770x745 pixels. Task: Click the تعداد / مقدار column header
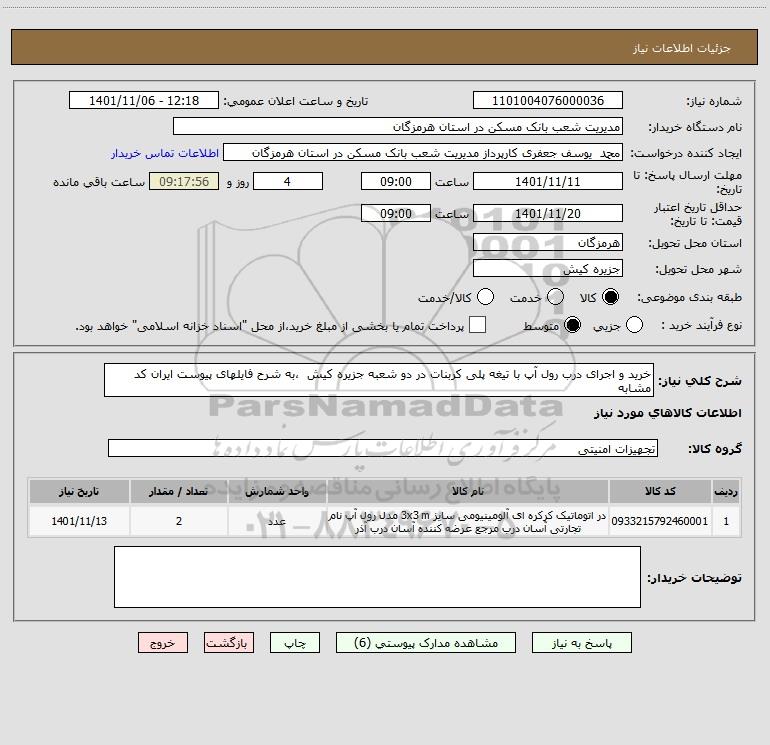coord(179,491)
